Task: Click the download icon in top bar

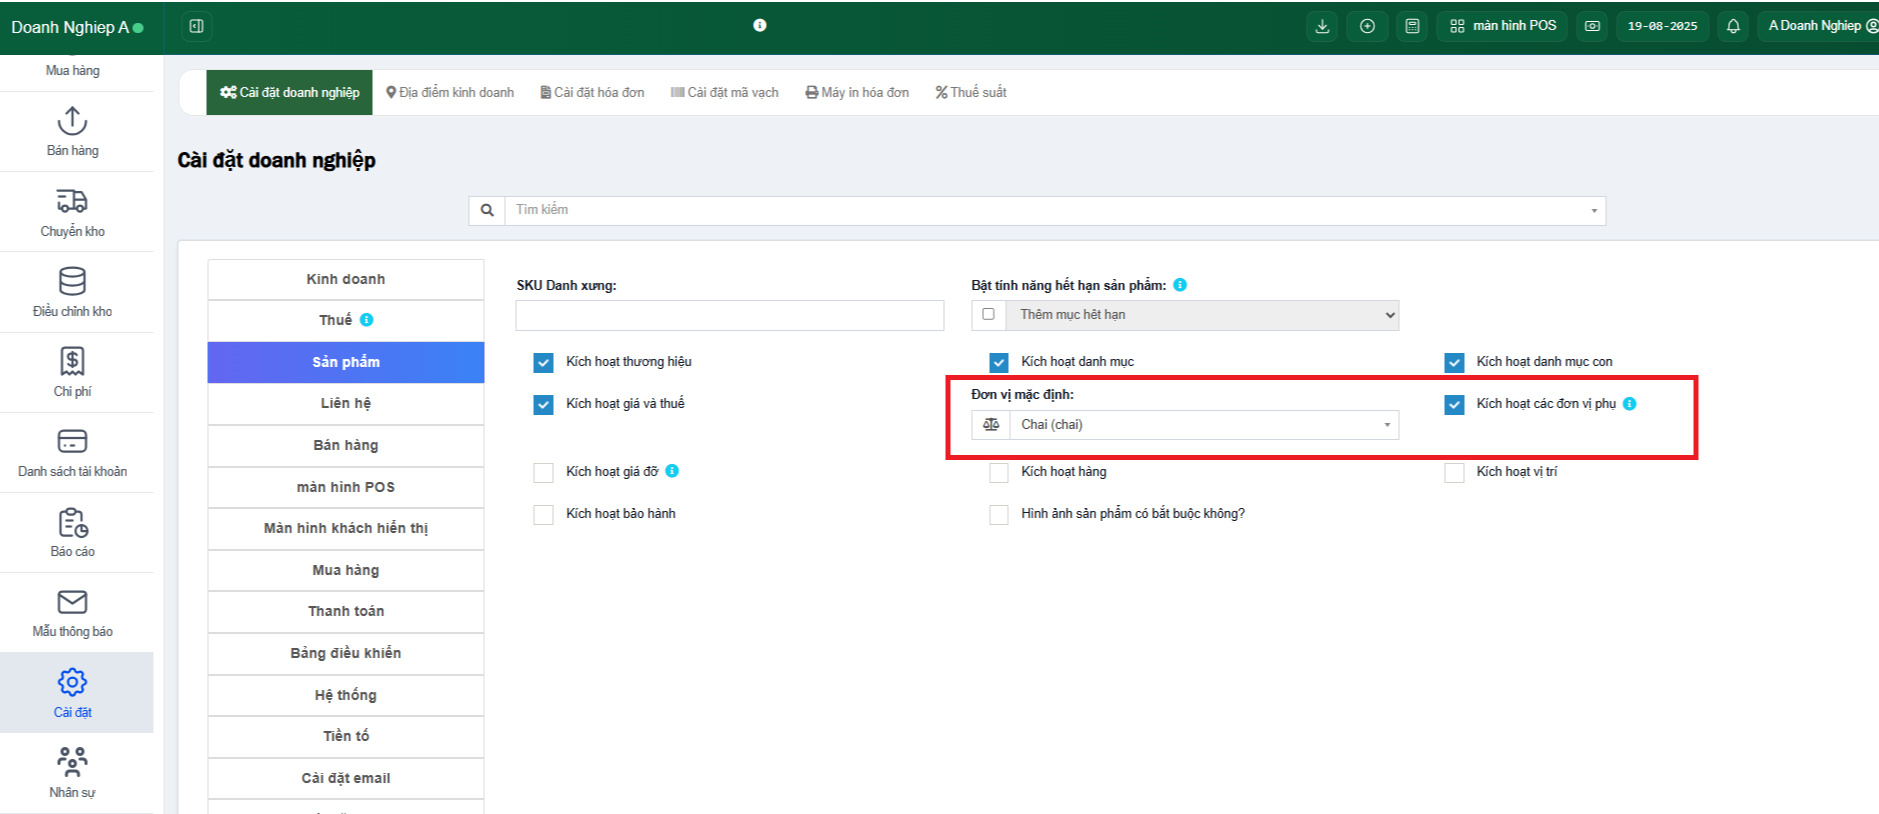Action: 1322,26
